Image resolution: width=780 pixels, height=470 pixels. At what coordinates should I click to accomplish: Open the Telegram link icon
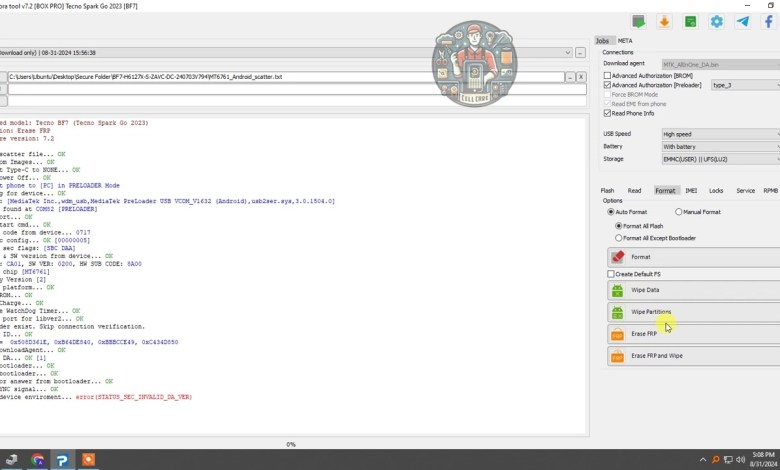coord(743,21)
